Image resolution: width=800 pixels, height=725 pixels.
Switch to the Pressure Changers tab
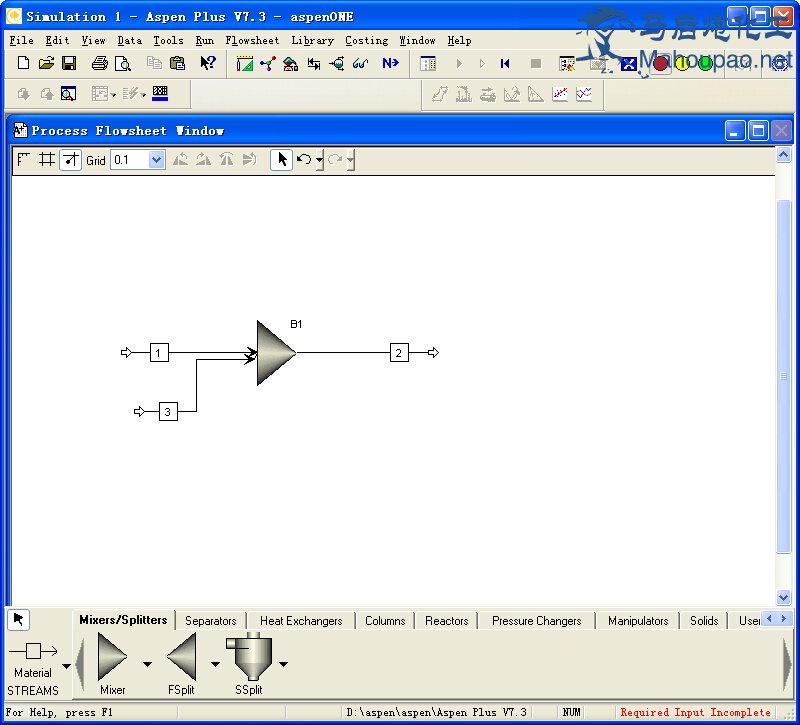536,620
